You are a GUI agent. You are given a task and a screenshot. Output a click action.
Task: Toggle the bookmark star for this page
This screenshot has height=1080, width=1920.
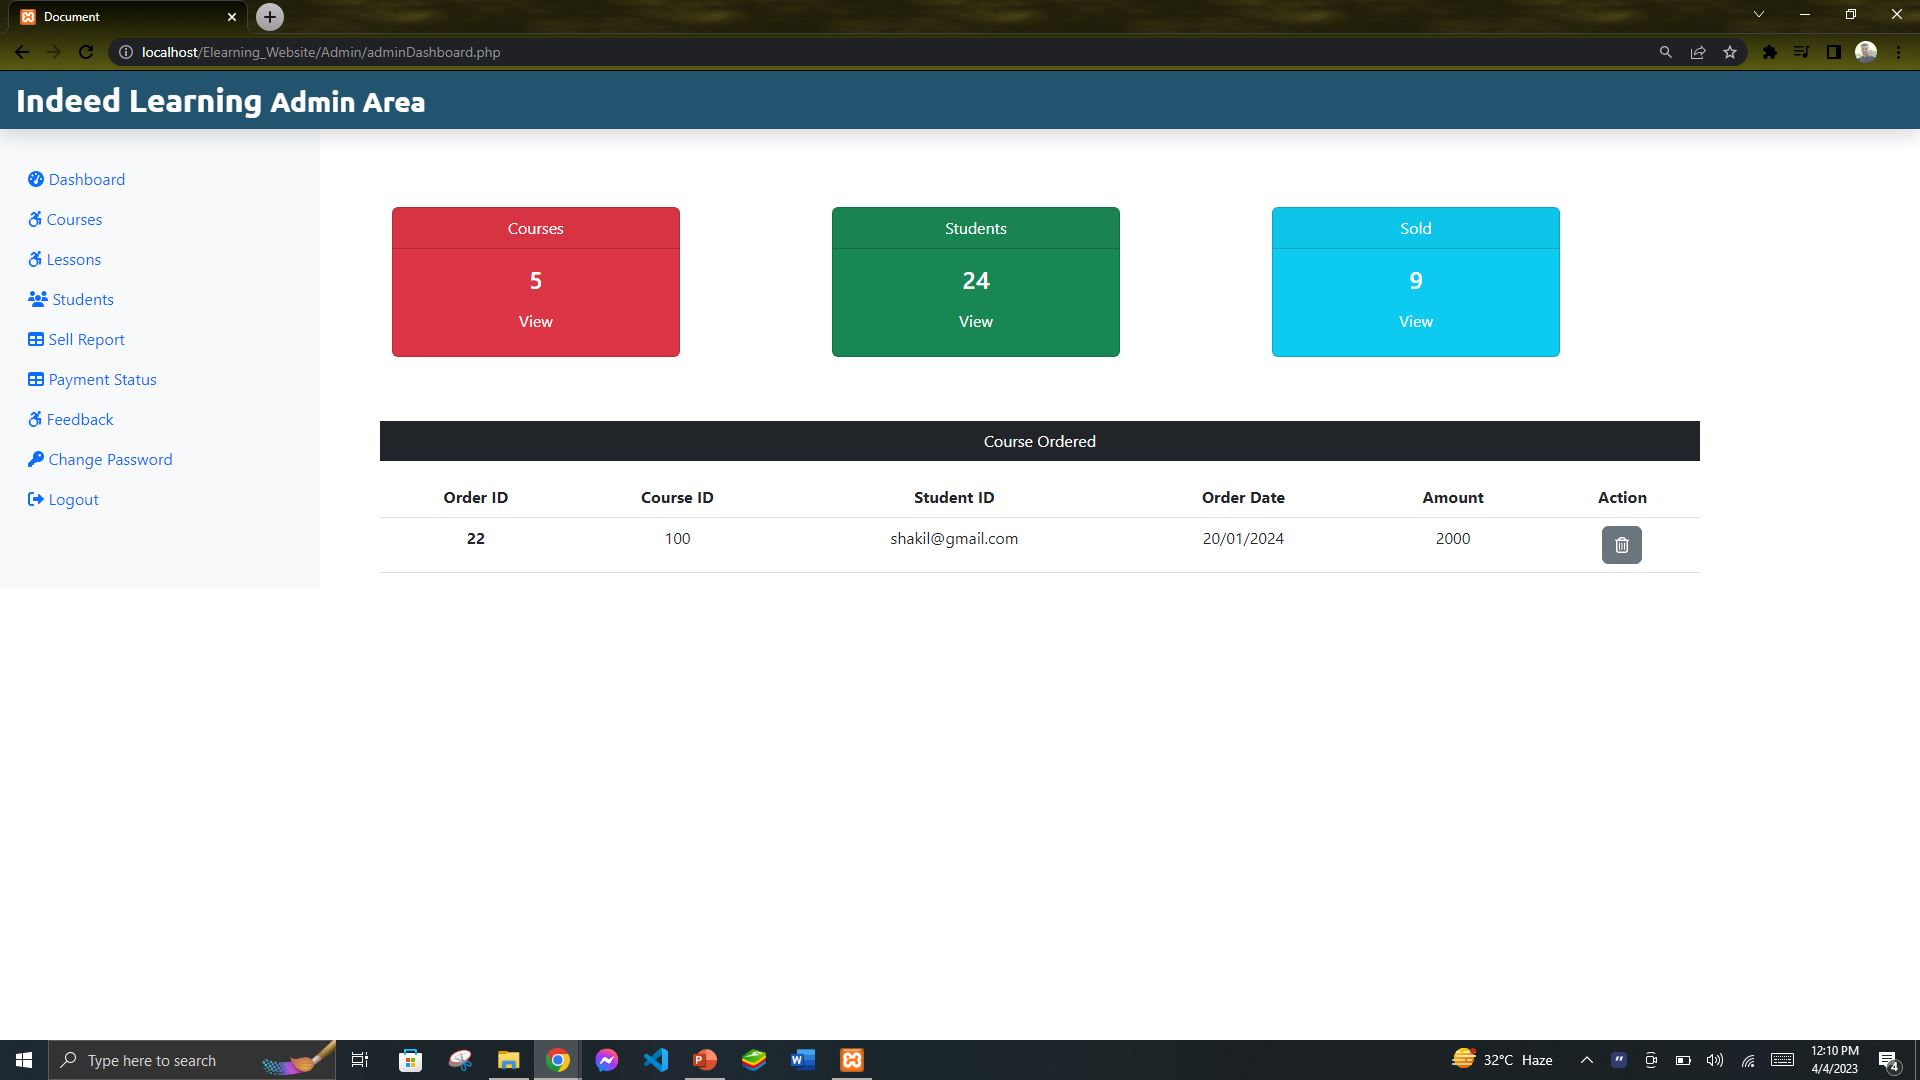point(1729,51)
